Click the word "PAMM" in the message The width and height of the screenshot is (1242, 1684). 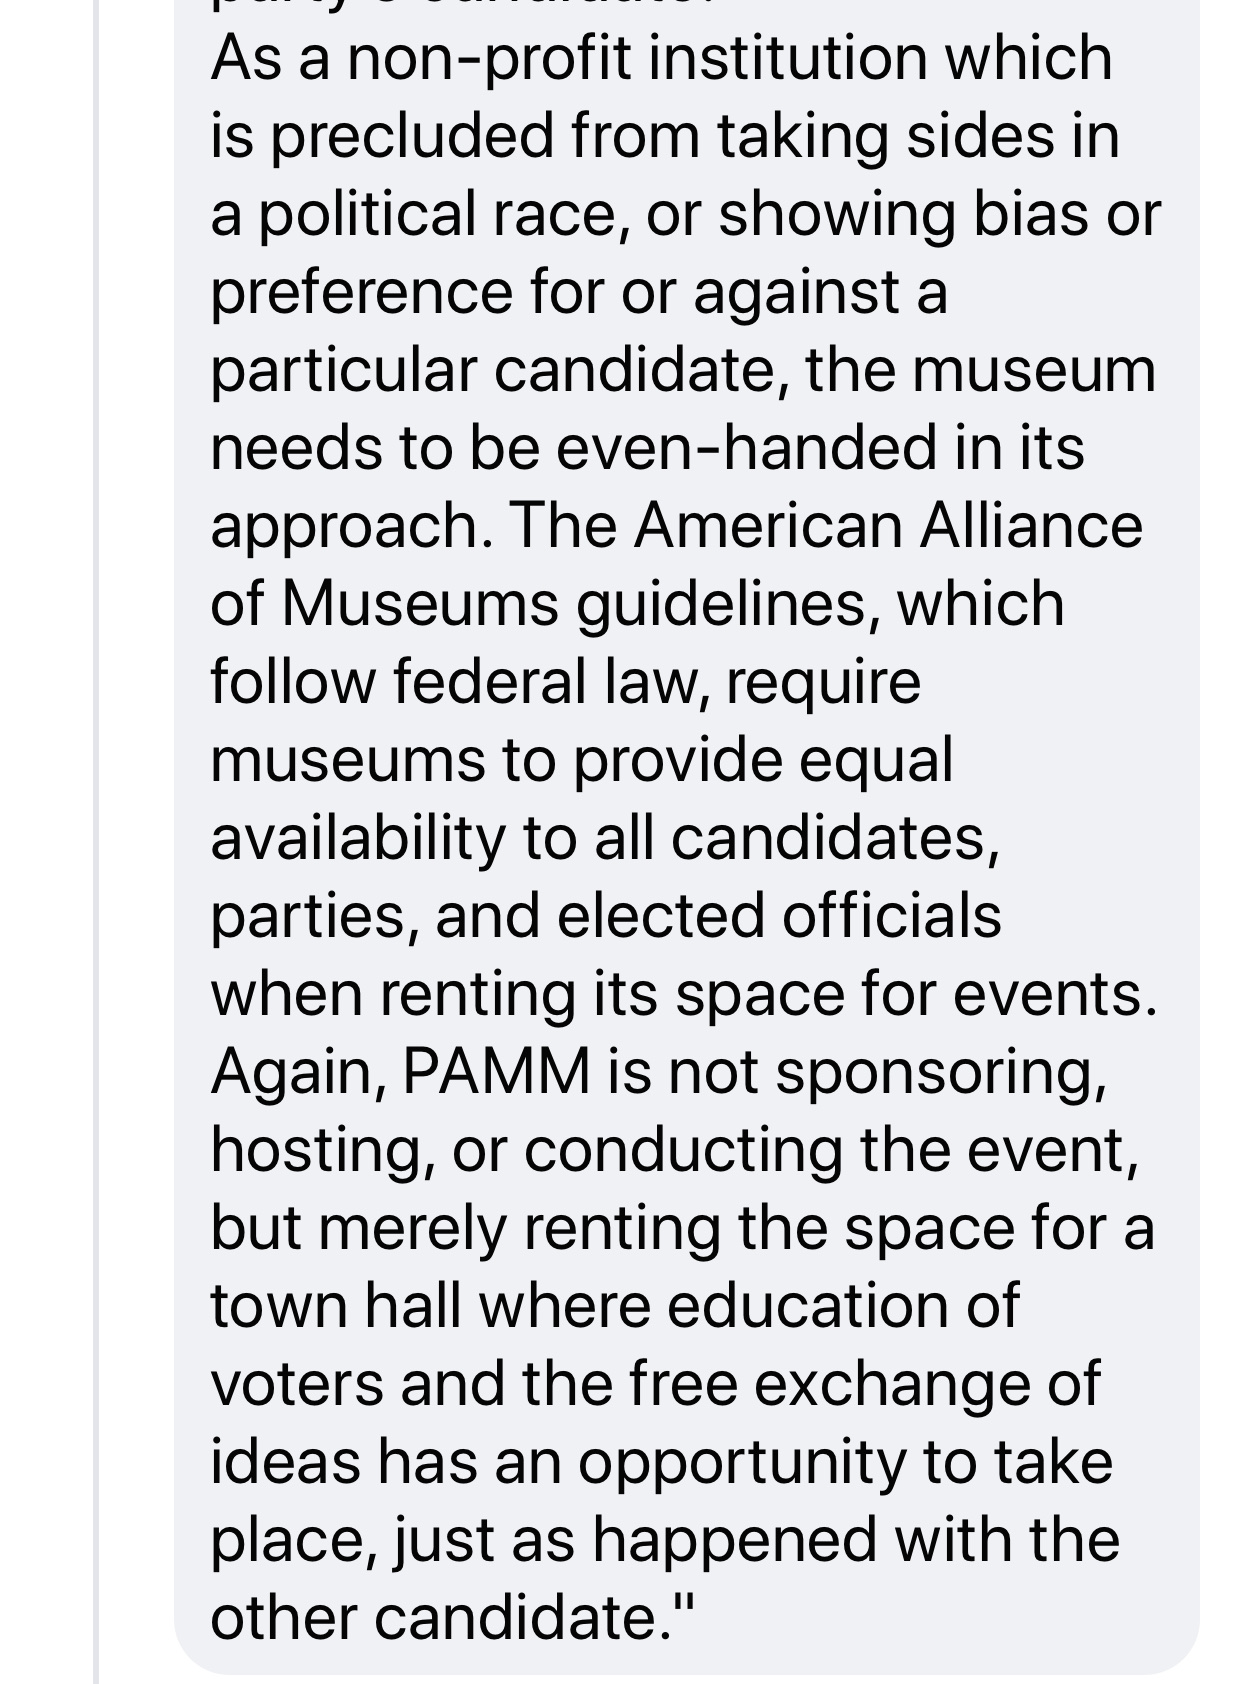point(496,1072)
